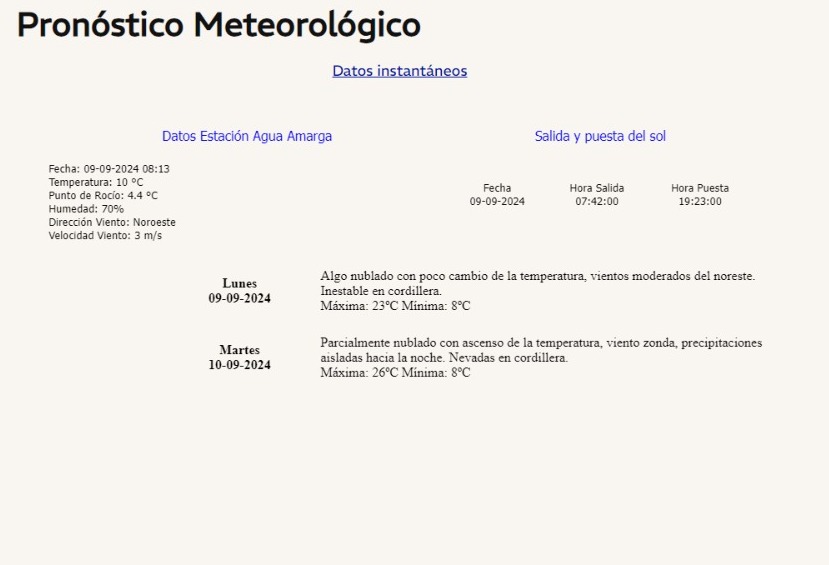This screenshot has width=829, height=565.
Task: Select the sunrise time 07:42:00
Action: click(x=597, y=202)
